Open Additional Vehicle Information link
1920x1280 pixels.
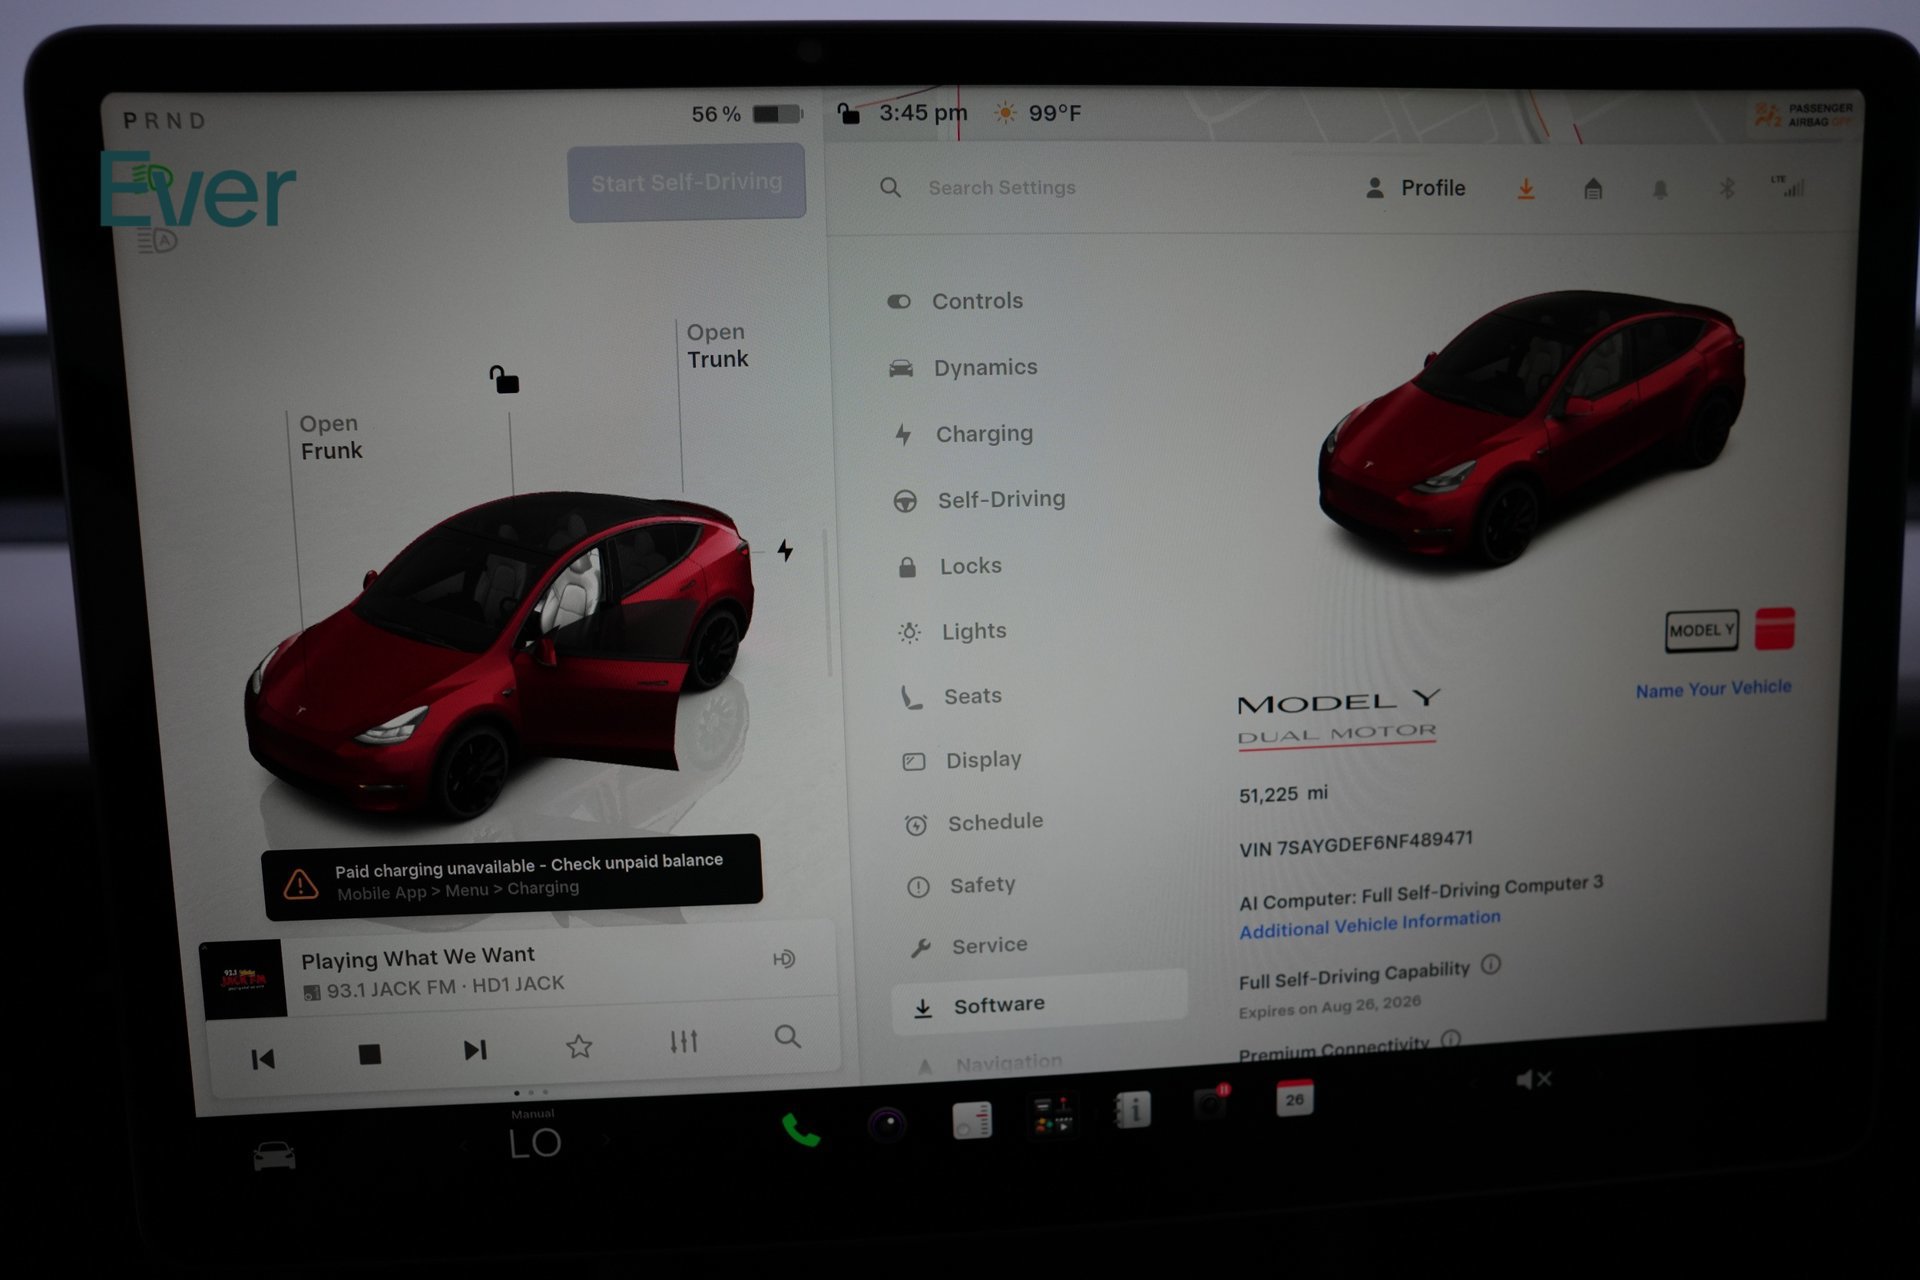[x=1369, y=924]
